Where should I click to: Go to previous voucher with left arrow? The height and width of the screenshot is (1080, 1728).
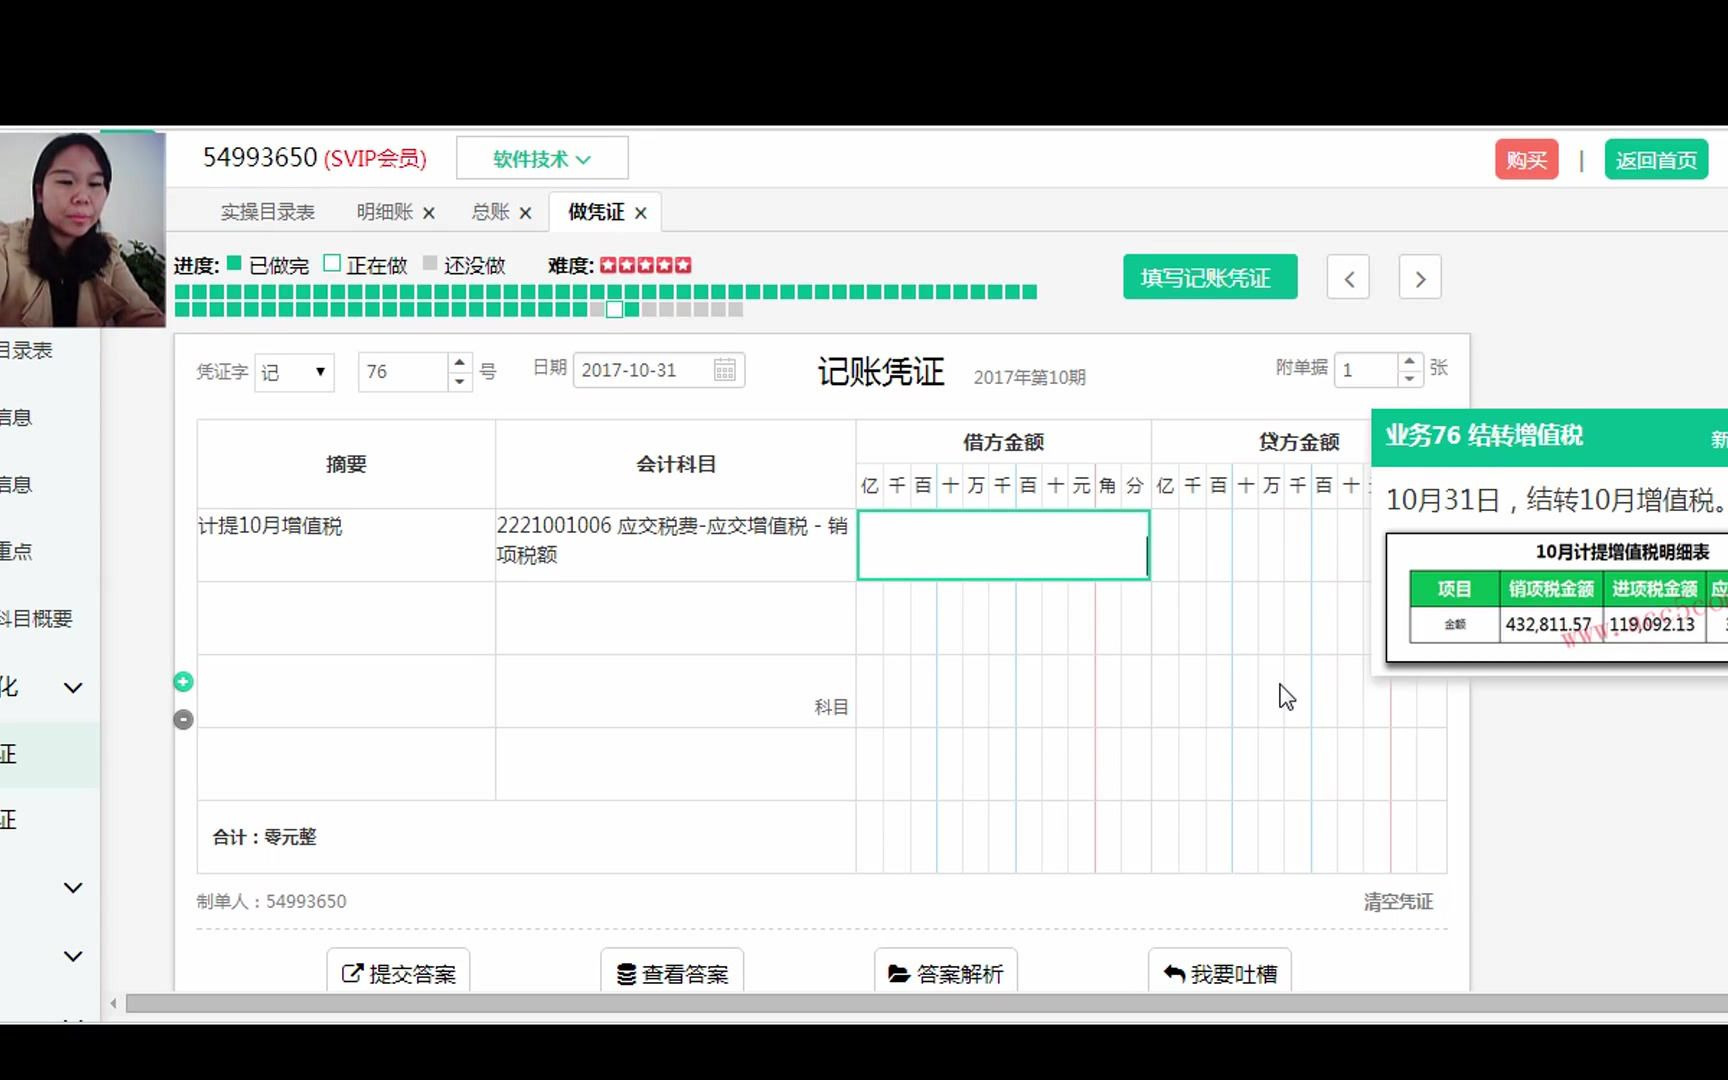pos(1348,278)
